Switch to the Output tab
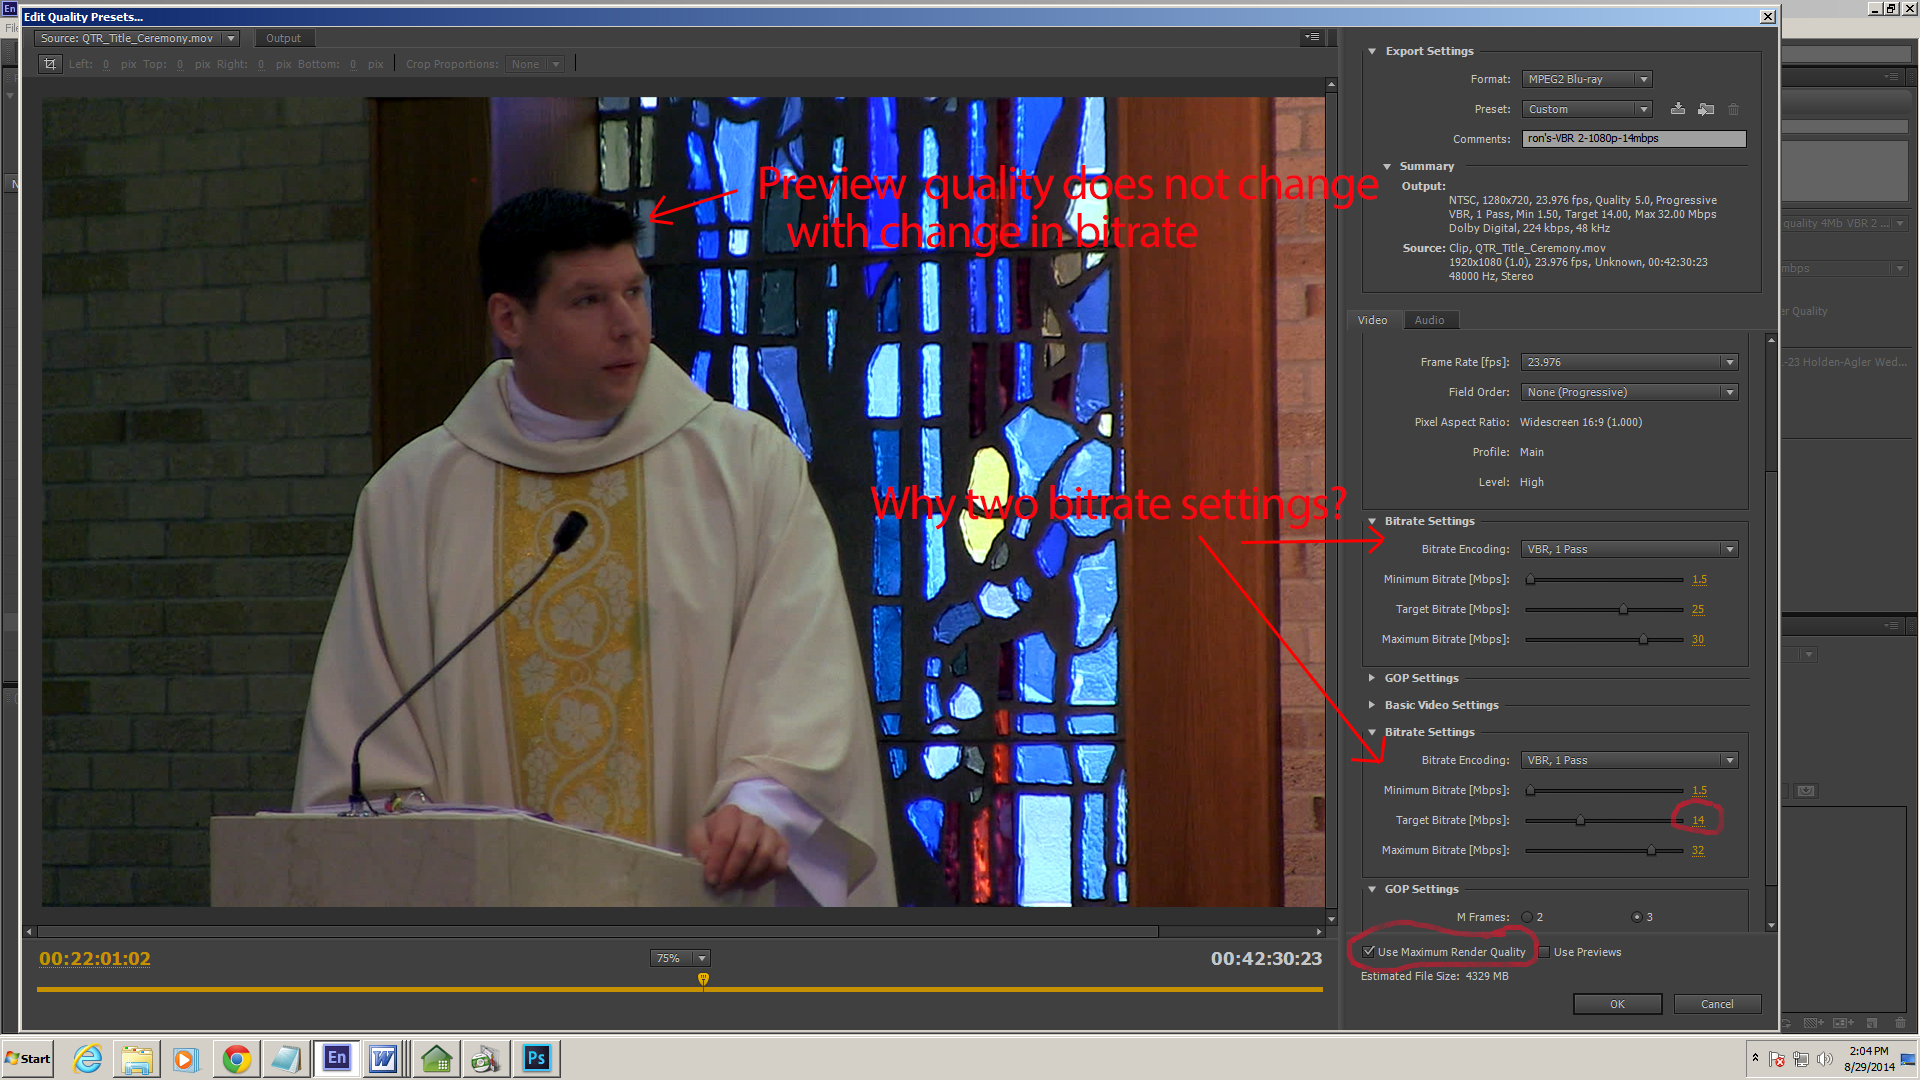Image resolution: width=1920 pixels, height=1080 pixels. pos(283,38)
